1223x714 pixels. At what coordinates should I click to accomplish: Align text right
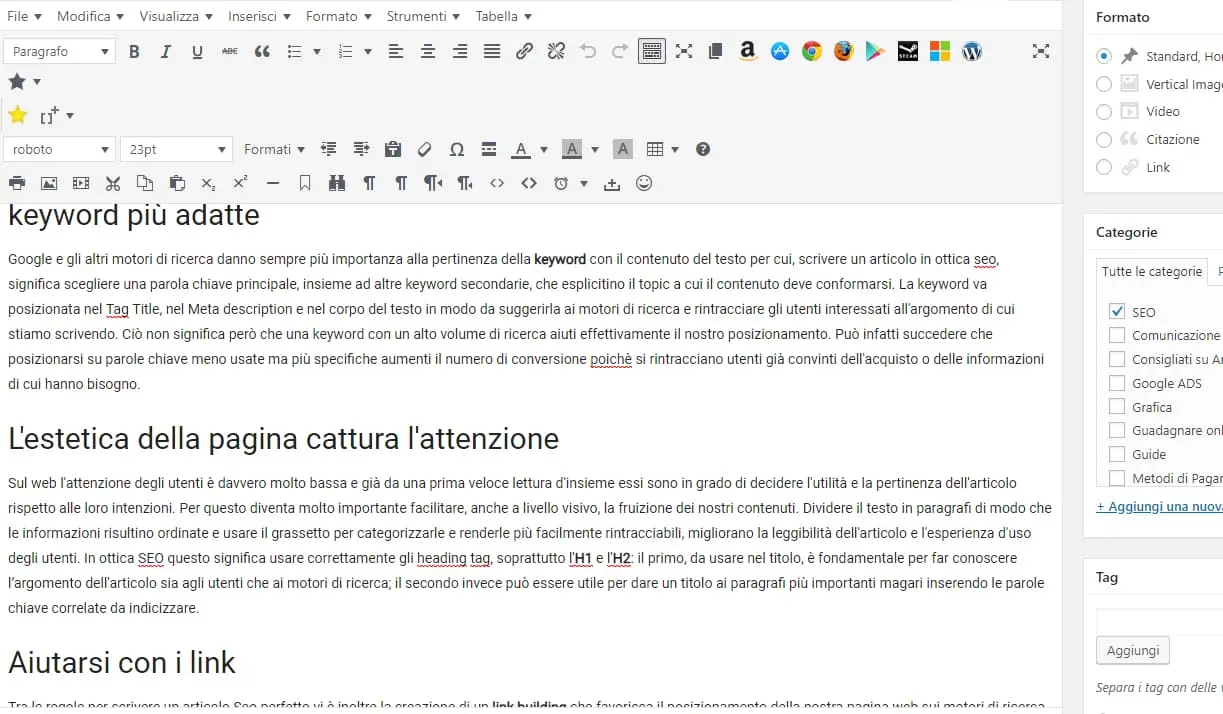click(x=460, y=51)
